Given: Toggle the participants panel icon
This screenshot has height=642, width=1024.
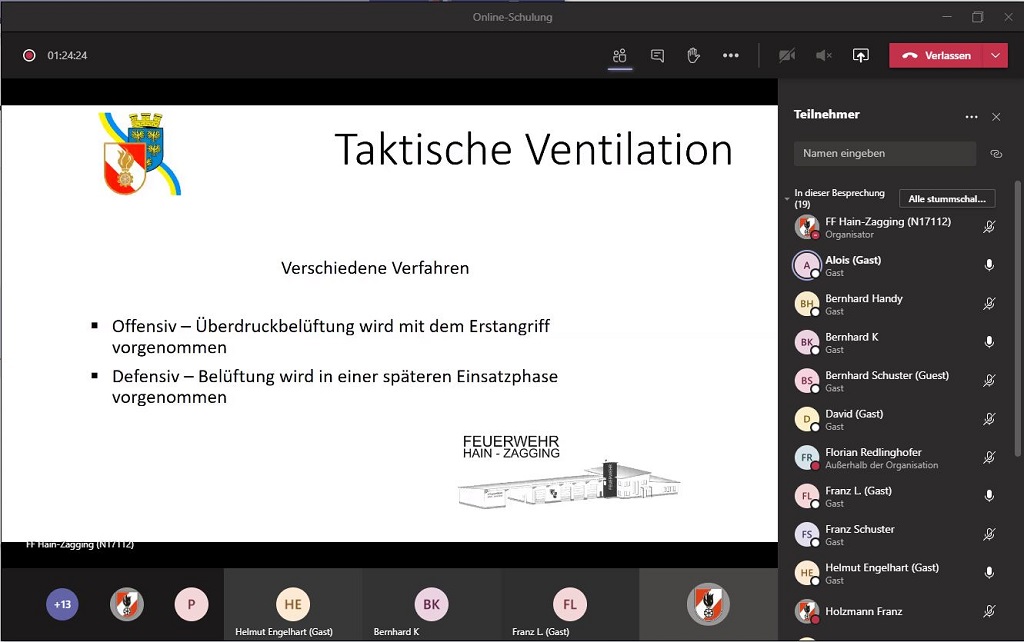Looking at the screenshot, I should [619, 56].
